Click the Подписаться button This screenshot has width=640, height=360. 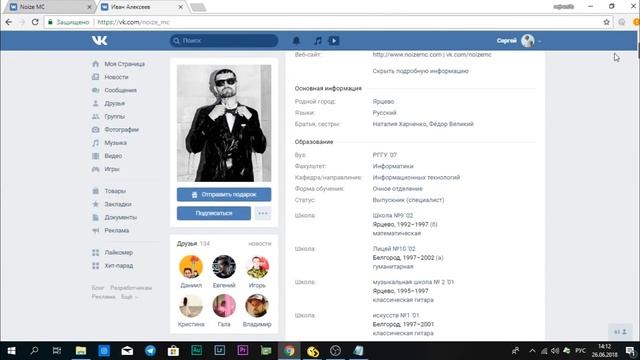(x=213, y=213)
